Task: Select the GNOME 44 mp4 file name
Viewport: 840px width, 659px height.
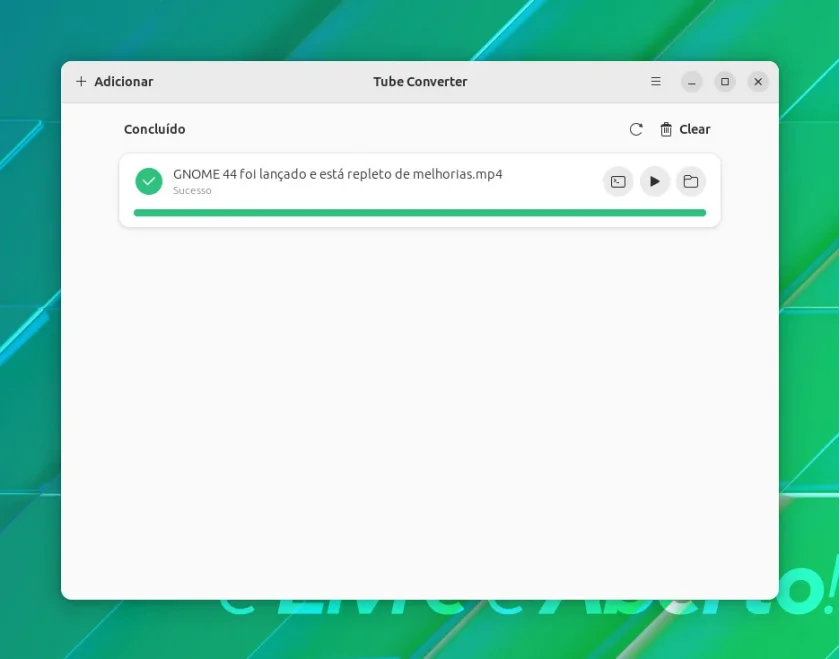Action: click(338, 174)
